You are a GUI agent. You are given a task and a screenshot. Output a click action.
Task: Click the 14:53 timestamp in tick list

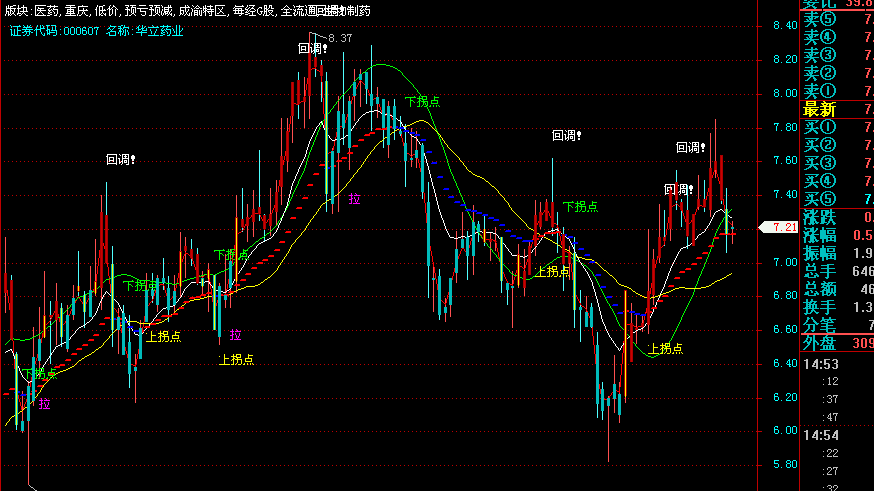[821, 364]
